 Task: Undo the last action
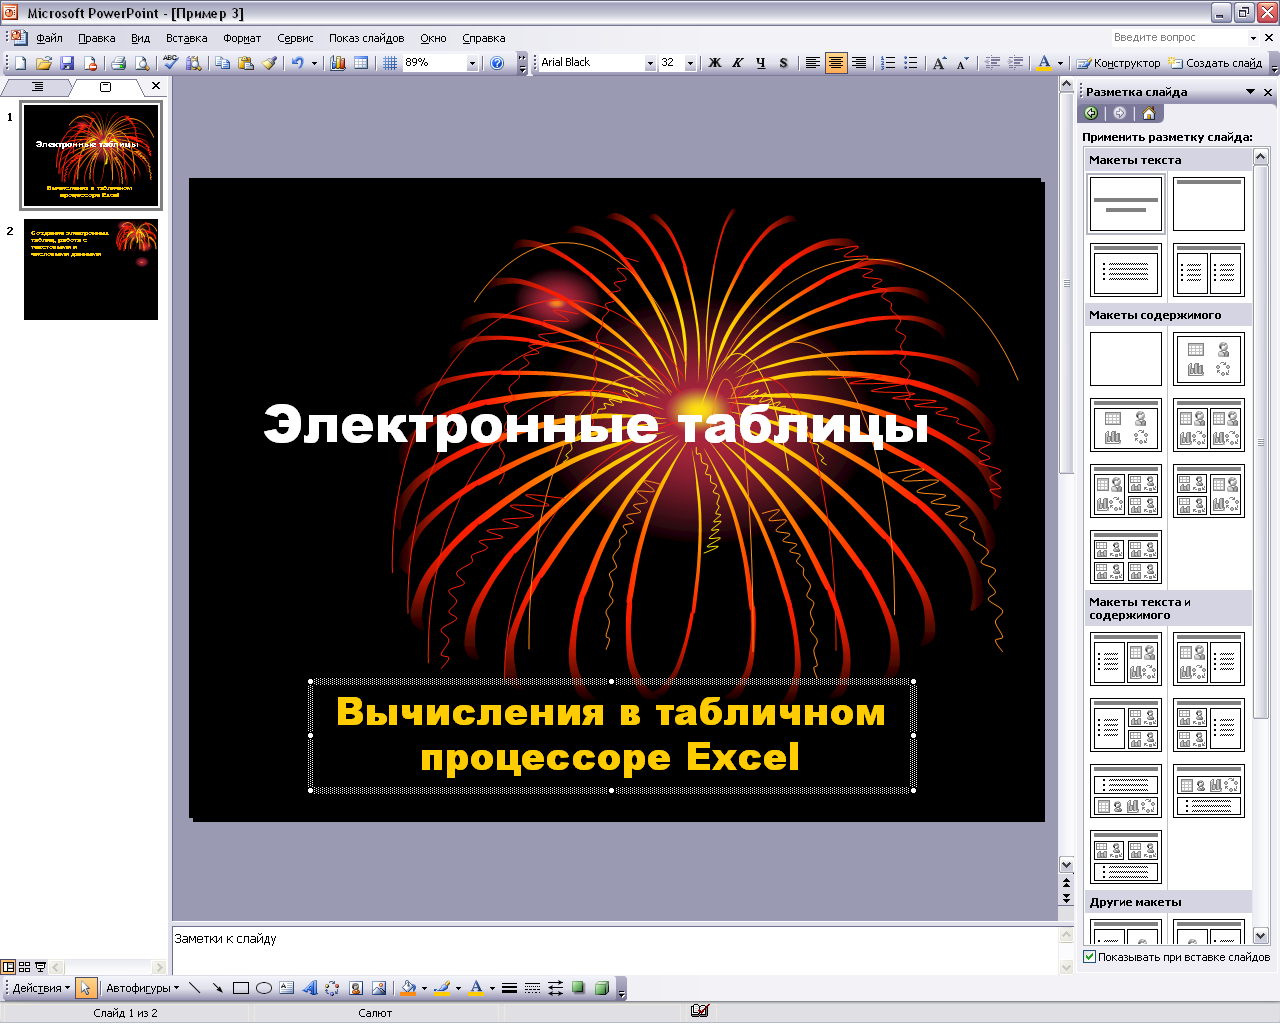pyautogui.click(x=297, y=63)
